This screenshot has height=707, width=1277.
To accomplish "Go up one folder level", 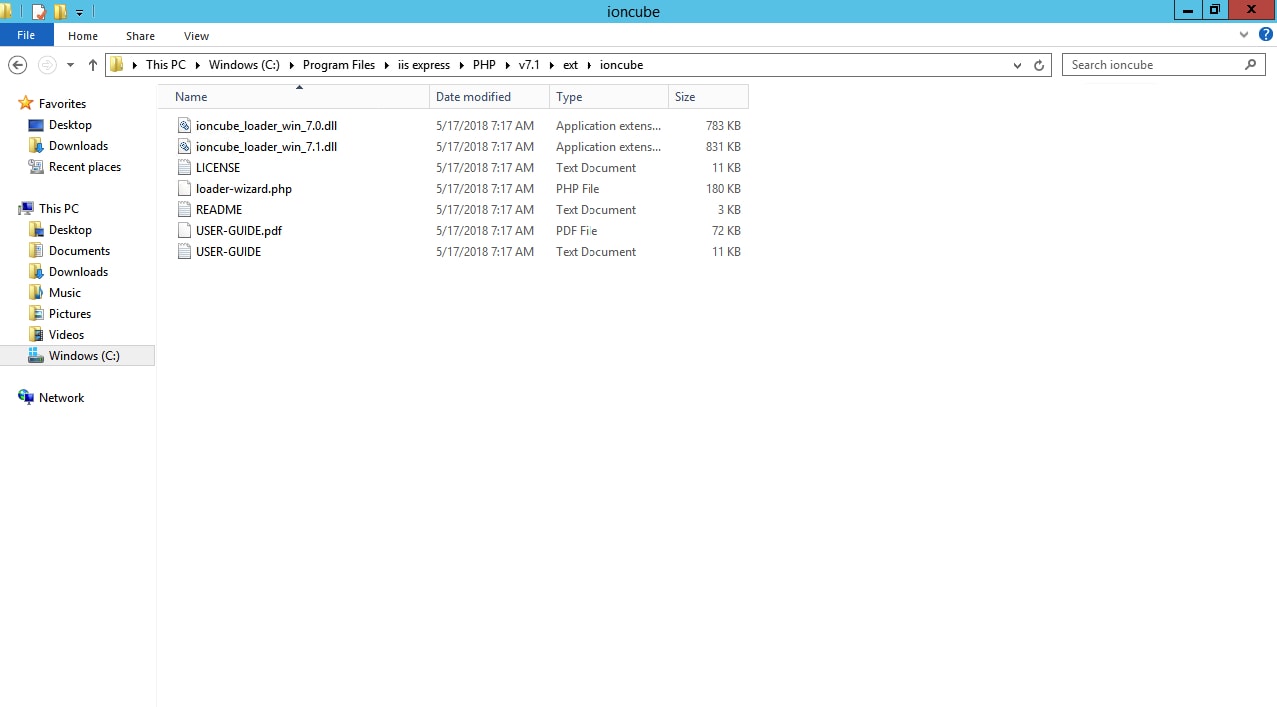I will 93,65.
